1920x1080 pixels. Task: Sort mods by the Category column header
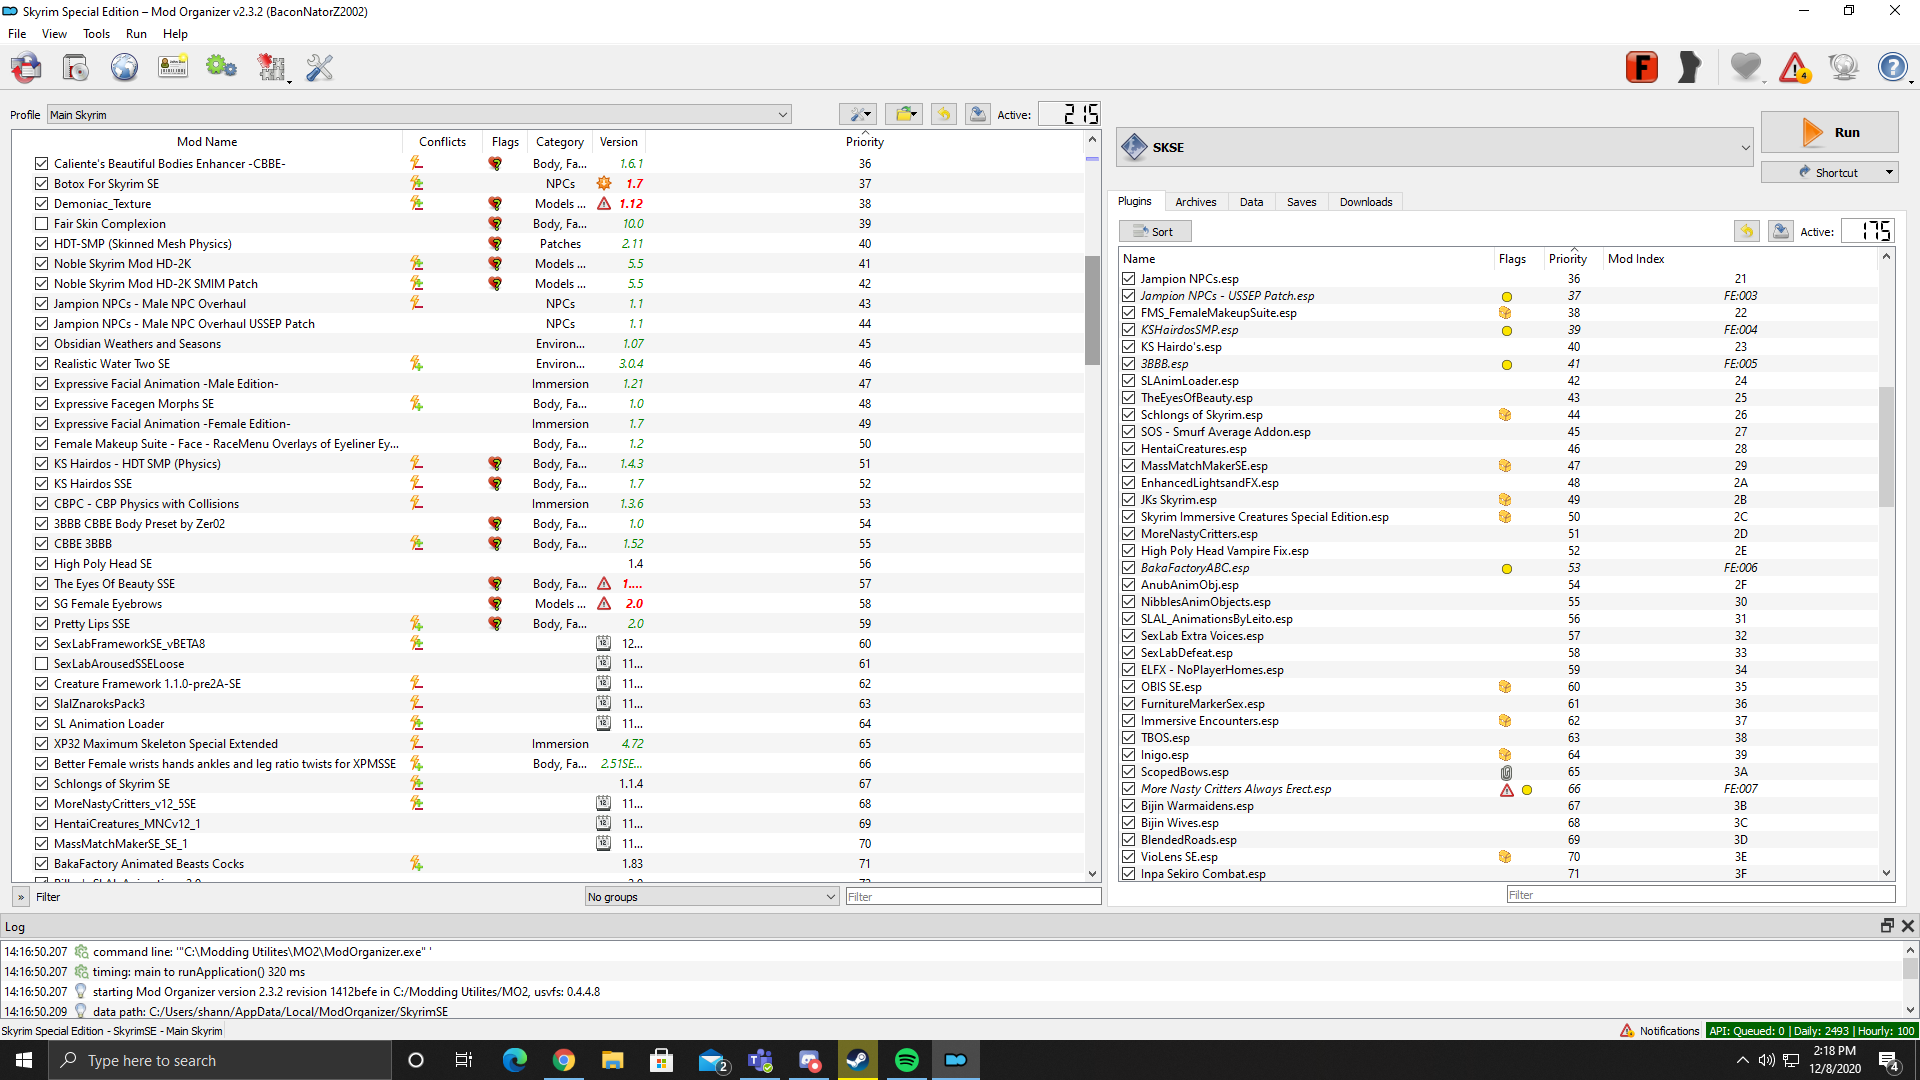coord(560,142)
